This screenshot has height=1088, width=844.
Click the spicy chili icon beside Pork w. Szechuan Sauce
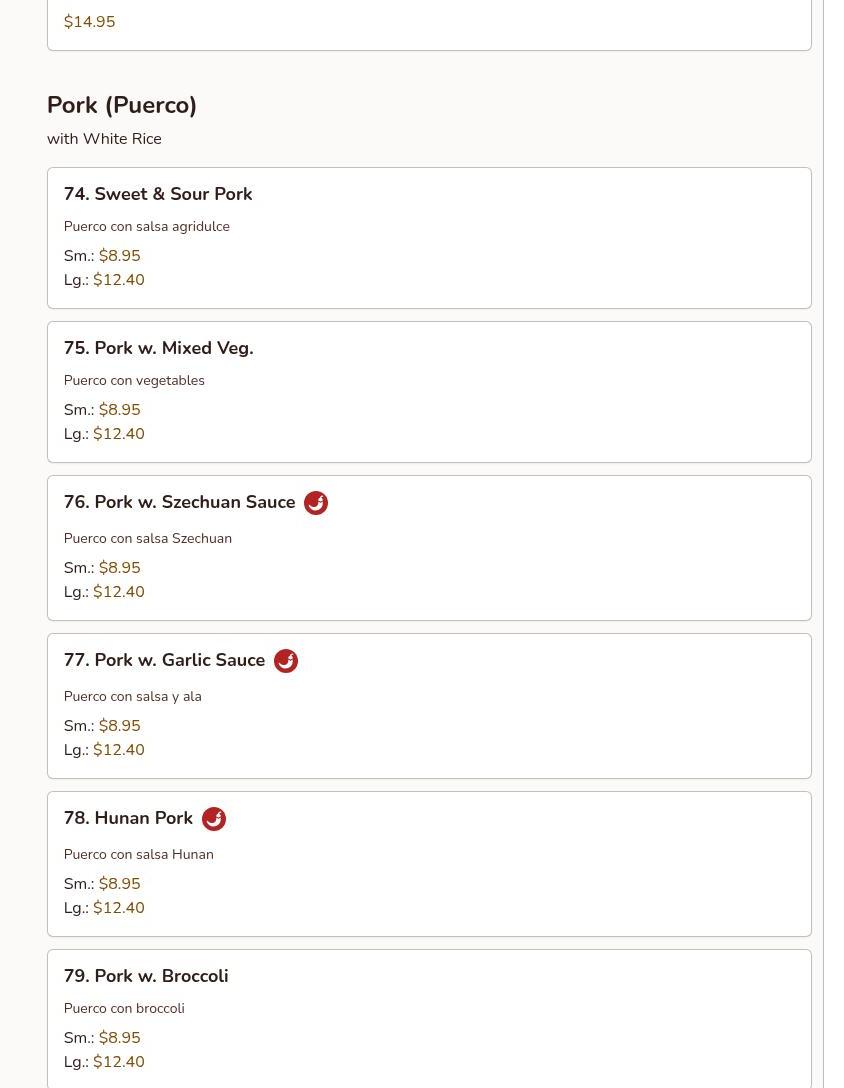click(x=316, y=503)
